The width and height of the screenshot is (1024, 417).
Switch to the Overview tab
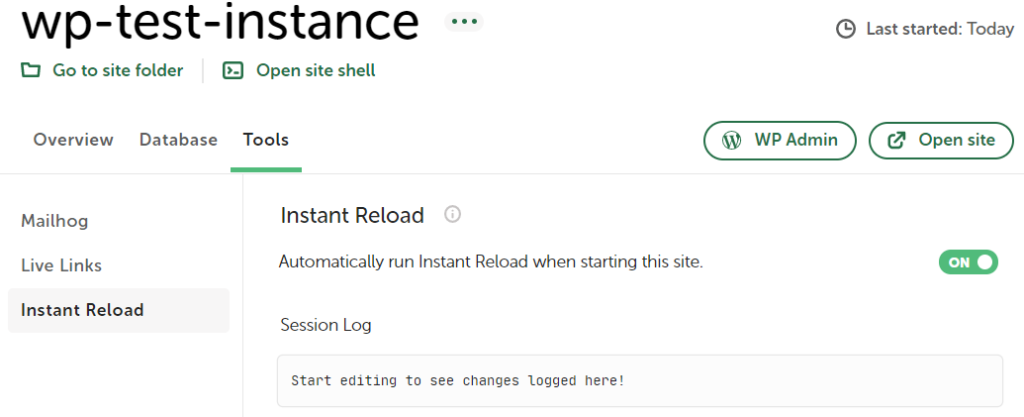point(73,140)
